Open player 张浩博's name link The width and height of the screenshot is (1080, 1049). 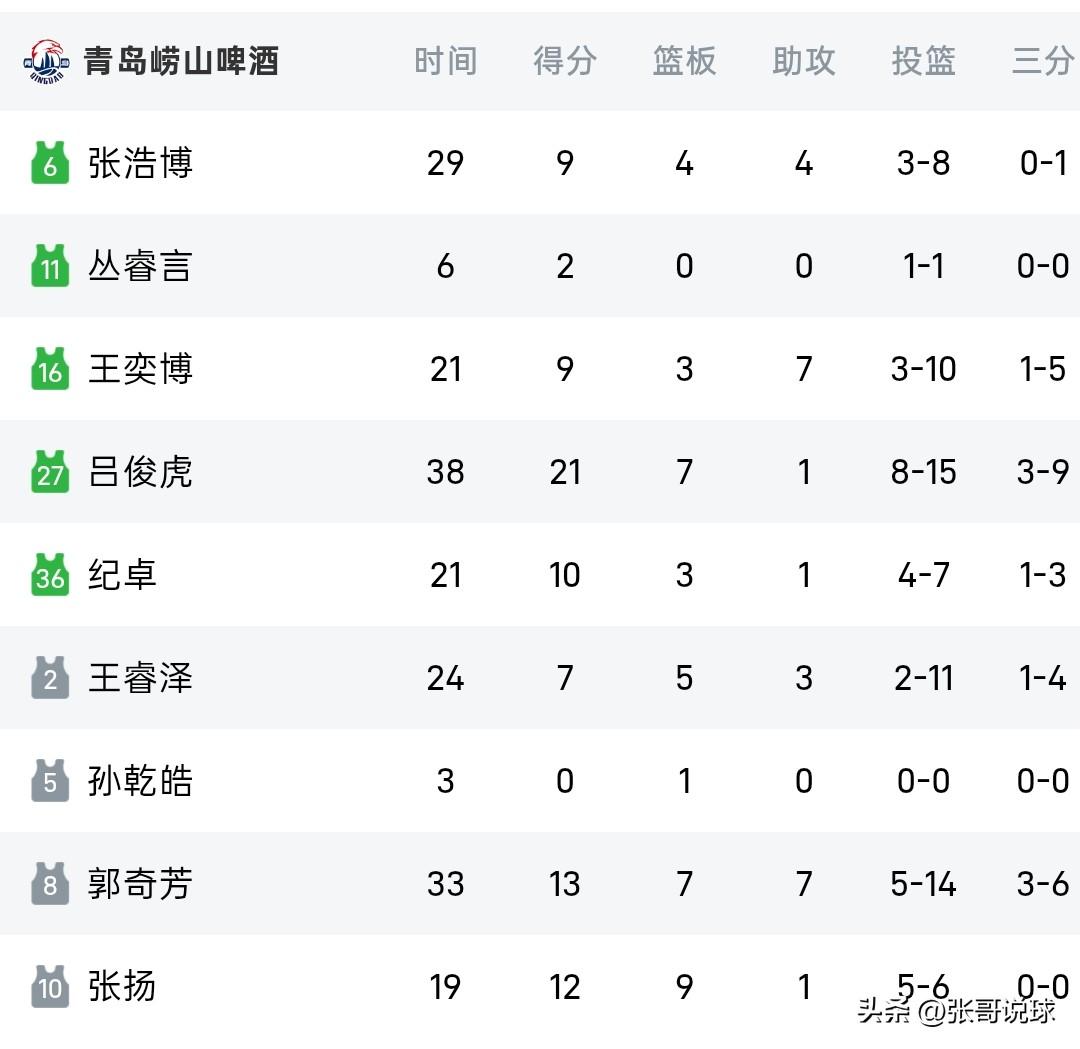(140, 163)
